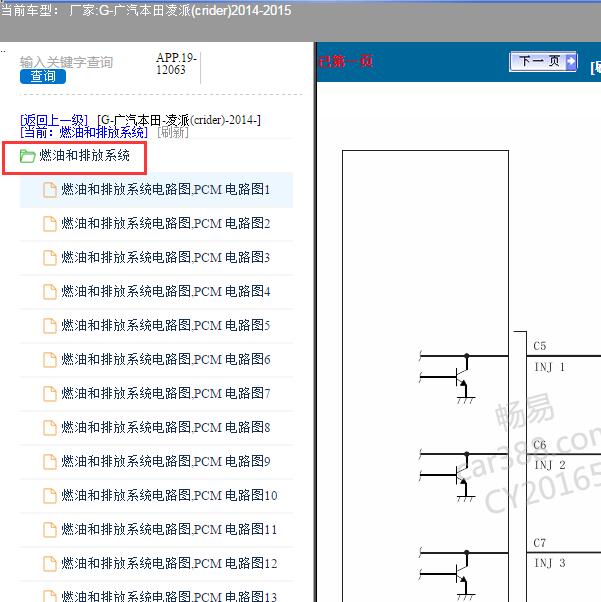The height and width of the screenshot is (602, 601).
Task: Click file icon beside 电路图1
Action: tap(50, 190)
